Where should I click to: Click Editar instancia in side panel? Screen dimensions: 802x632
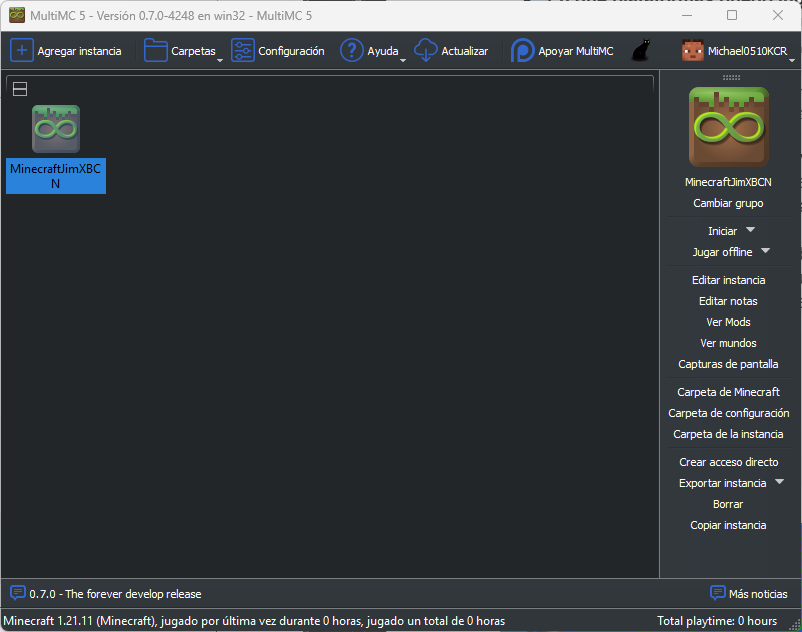tap(728, 280)
